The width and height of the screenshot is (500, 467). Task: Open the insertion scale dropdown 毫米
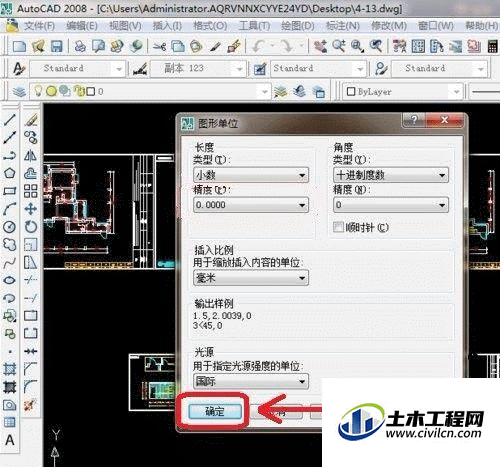pyautogui.click(x=251, y=278)
